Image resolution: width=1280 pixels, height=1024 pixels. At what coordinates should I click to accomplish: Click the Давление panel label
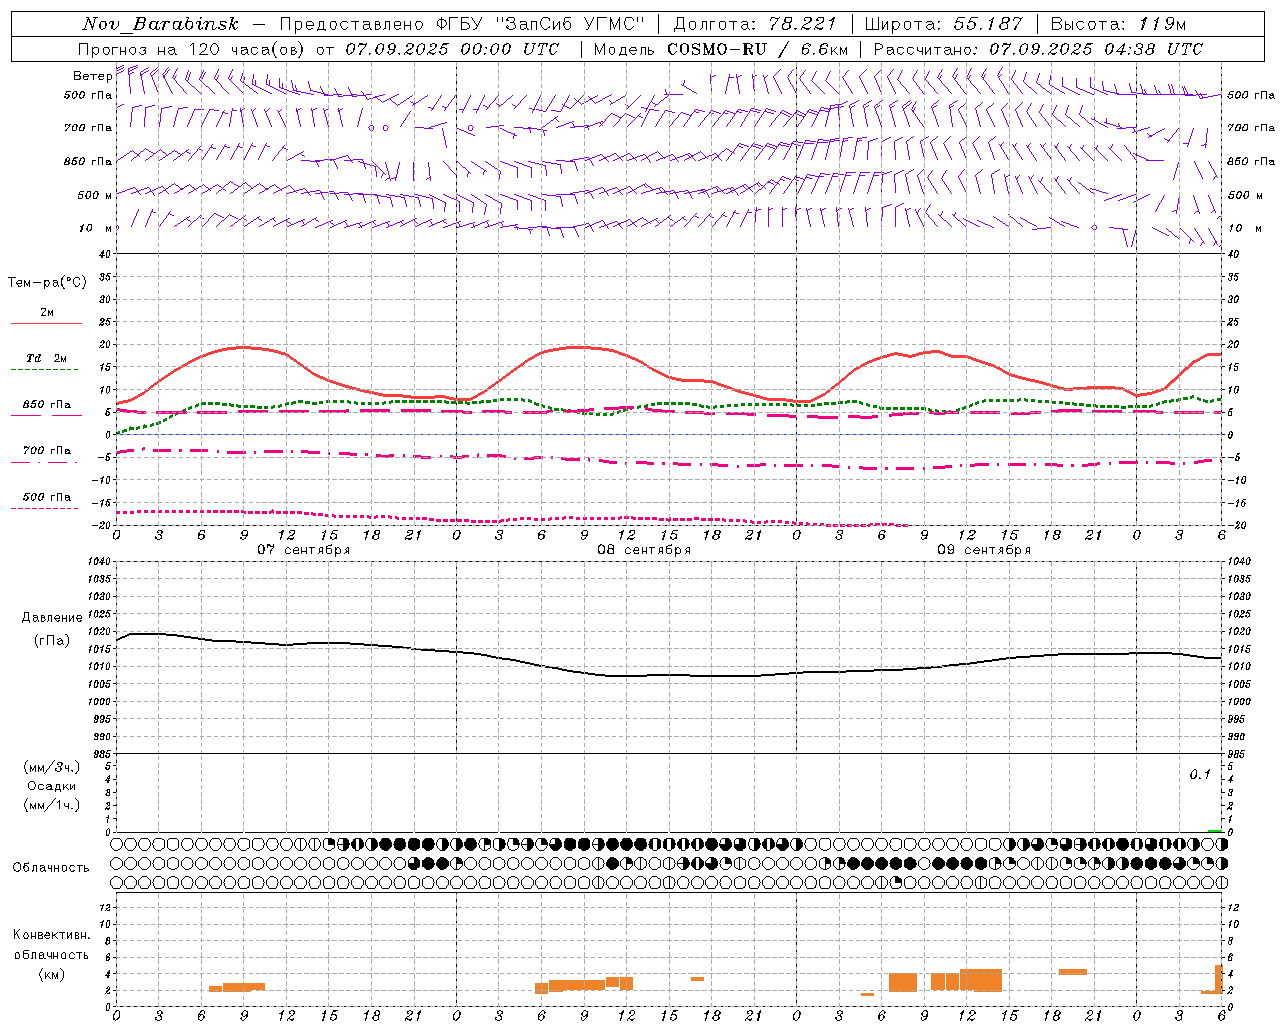click(52, 618)
